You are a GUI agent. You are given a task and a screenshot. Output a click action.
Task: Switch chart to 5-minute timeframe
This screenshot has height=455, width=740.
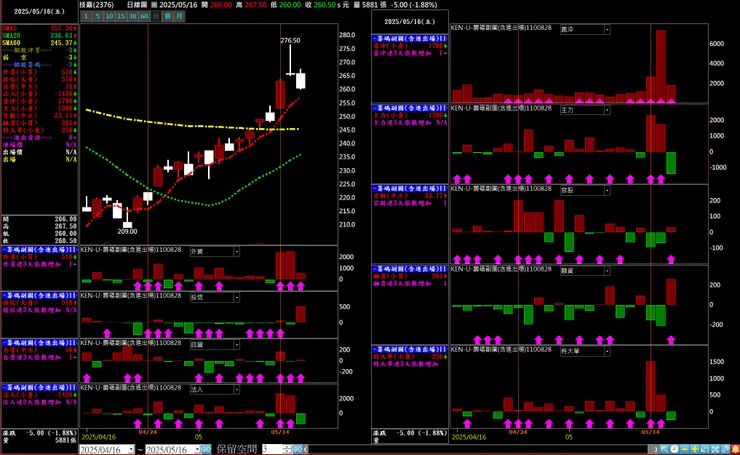click(x=98, y=16)
